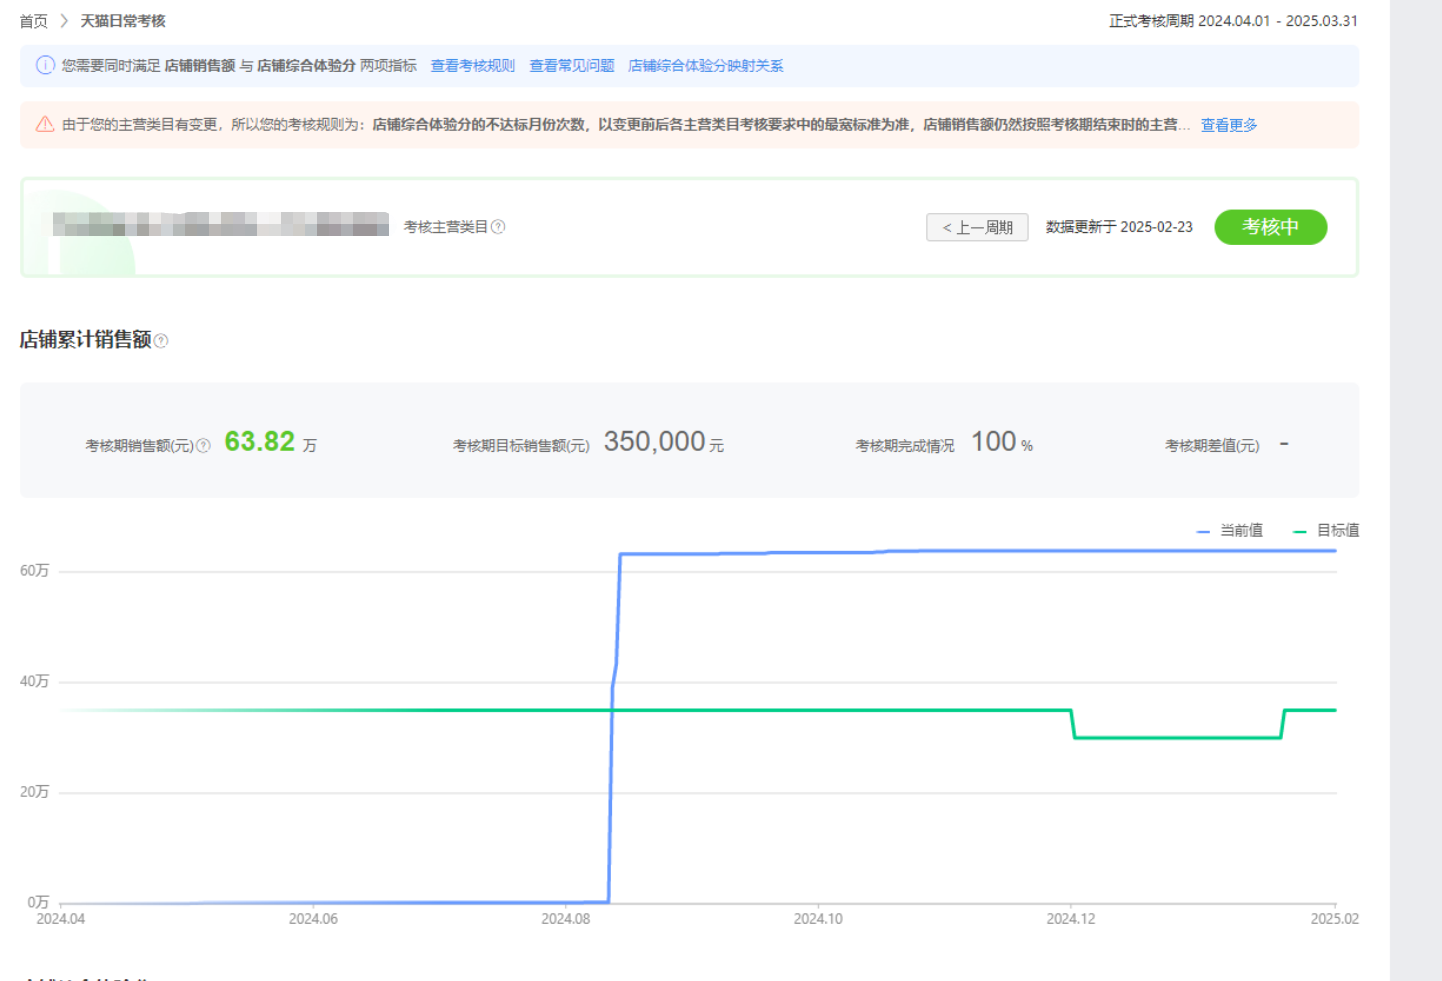Select 天猫日常考核 breadcrumb item
Screen dimensions: 1442x981
pyautogui.click(x=123, y=21)
